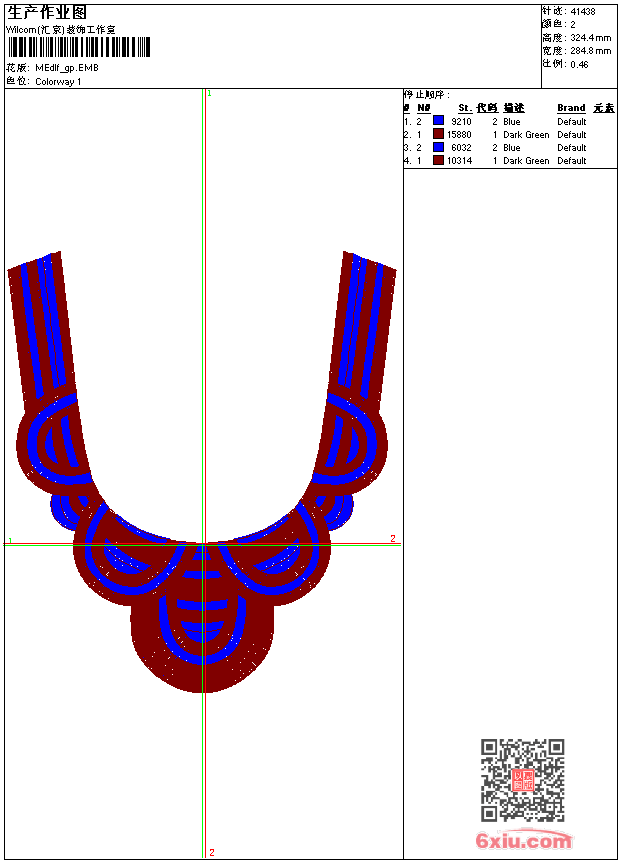This screenshot has width=620, height=860.
Task: Click the barcode under the Wilcom line
Action: (x=79, y=47)
